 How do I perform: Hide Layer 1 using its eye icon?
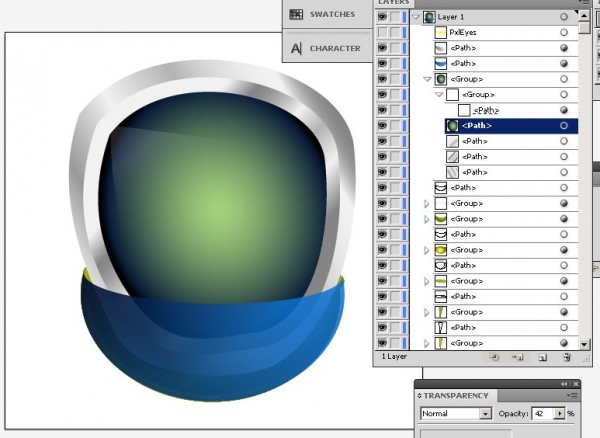(382, 17)
